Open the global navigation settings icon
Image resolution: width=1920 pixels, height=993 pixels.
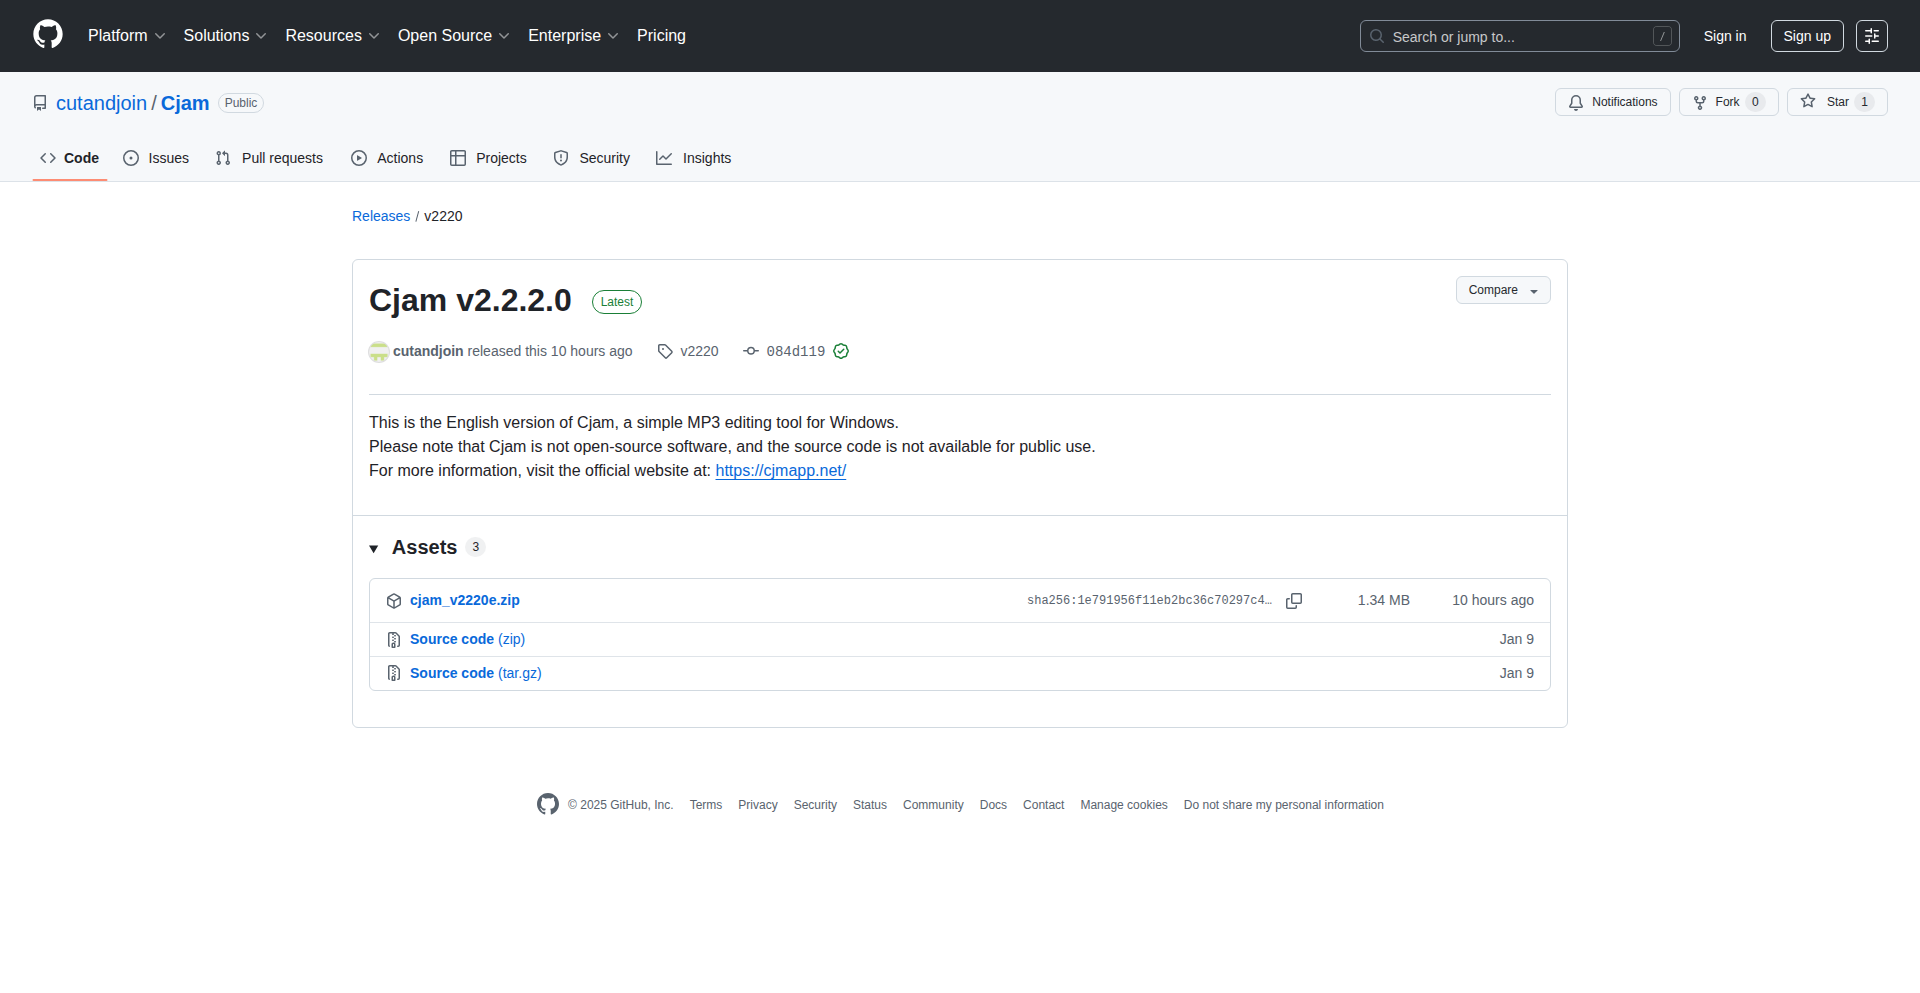pos(1871,36)
